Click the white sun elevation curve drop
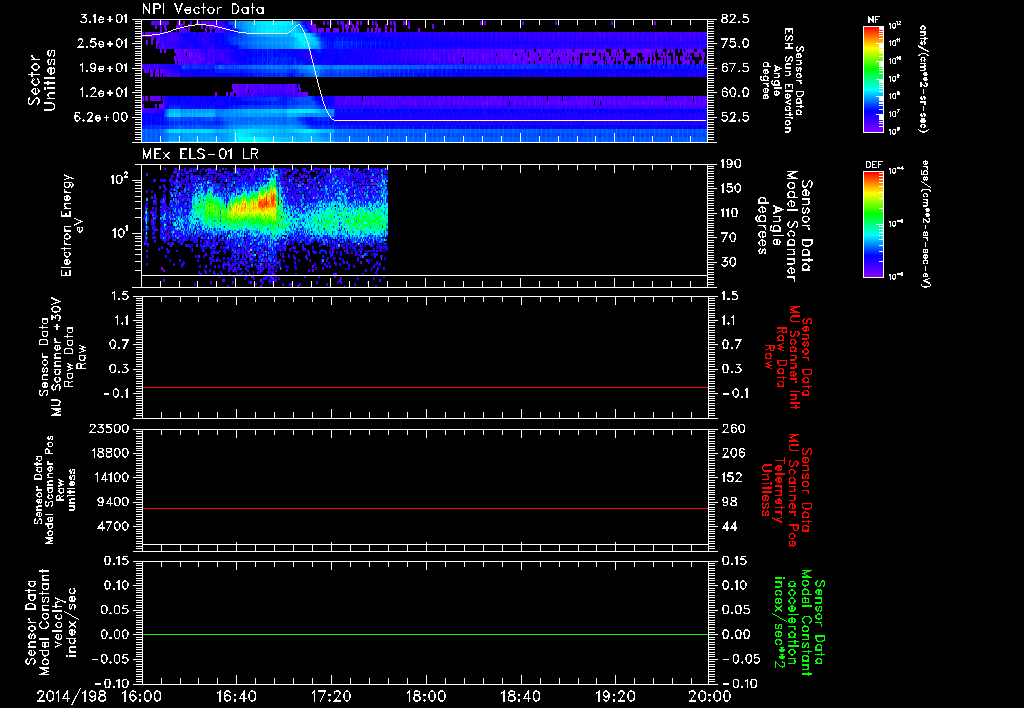 (x=317, y=75)
